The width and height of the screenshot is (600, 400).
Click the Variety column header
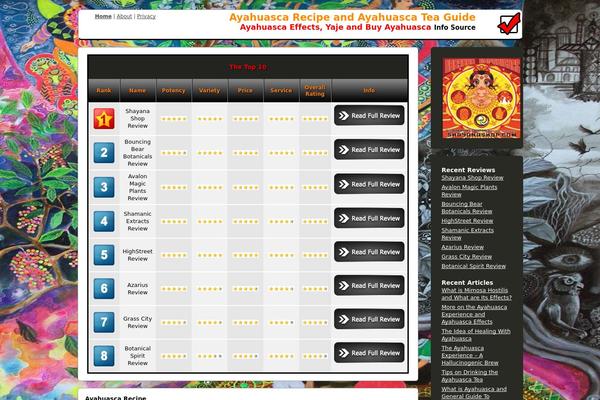tap(209, 90)
